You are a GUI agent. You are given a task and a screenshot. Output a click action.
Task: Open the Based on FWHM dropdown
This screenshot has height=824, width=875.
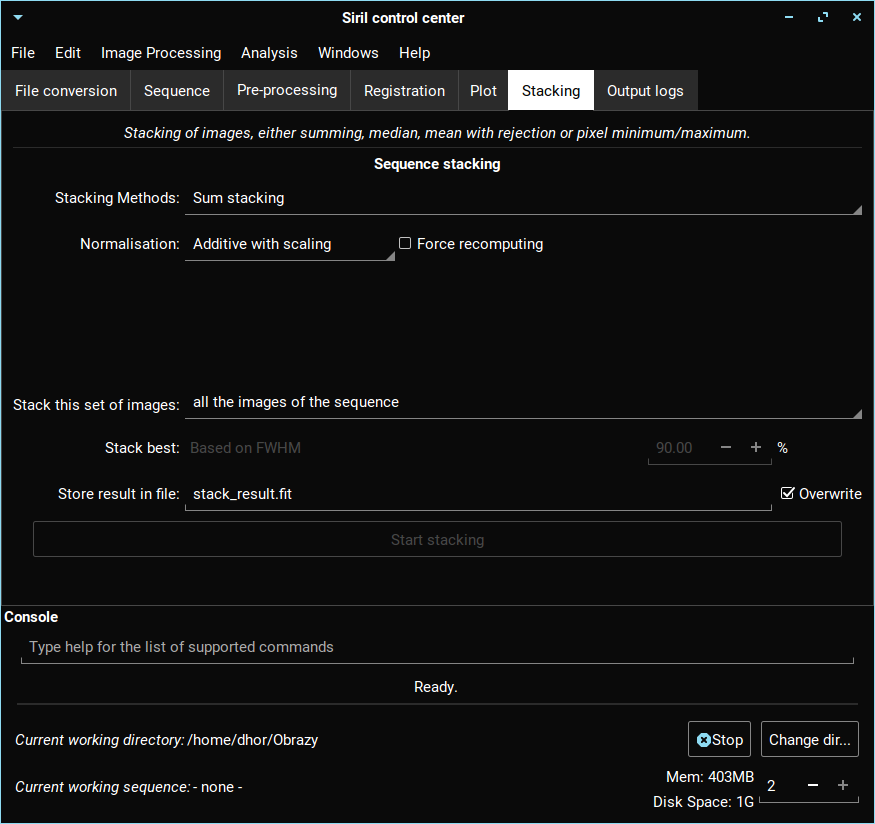(x=413, y=448)
